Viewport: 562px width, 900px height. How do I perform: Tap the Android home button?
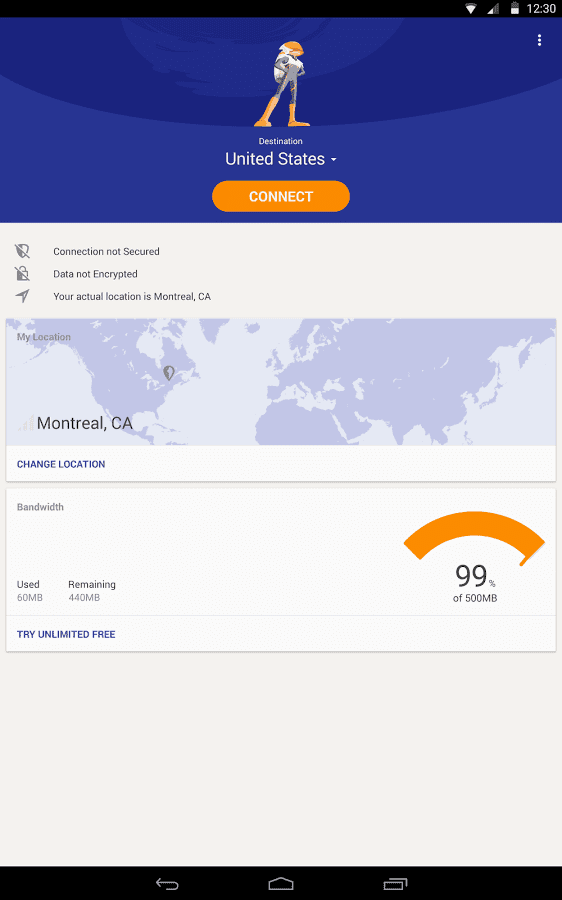point(281,884)
